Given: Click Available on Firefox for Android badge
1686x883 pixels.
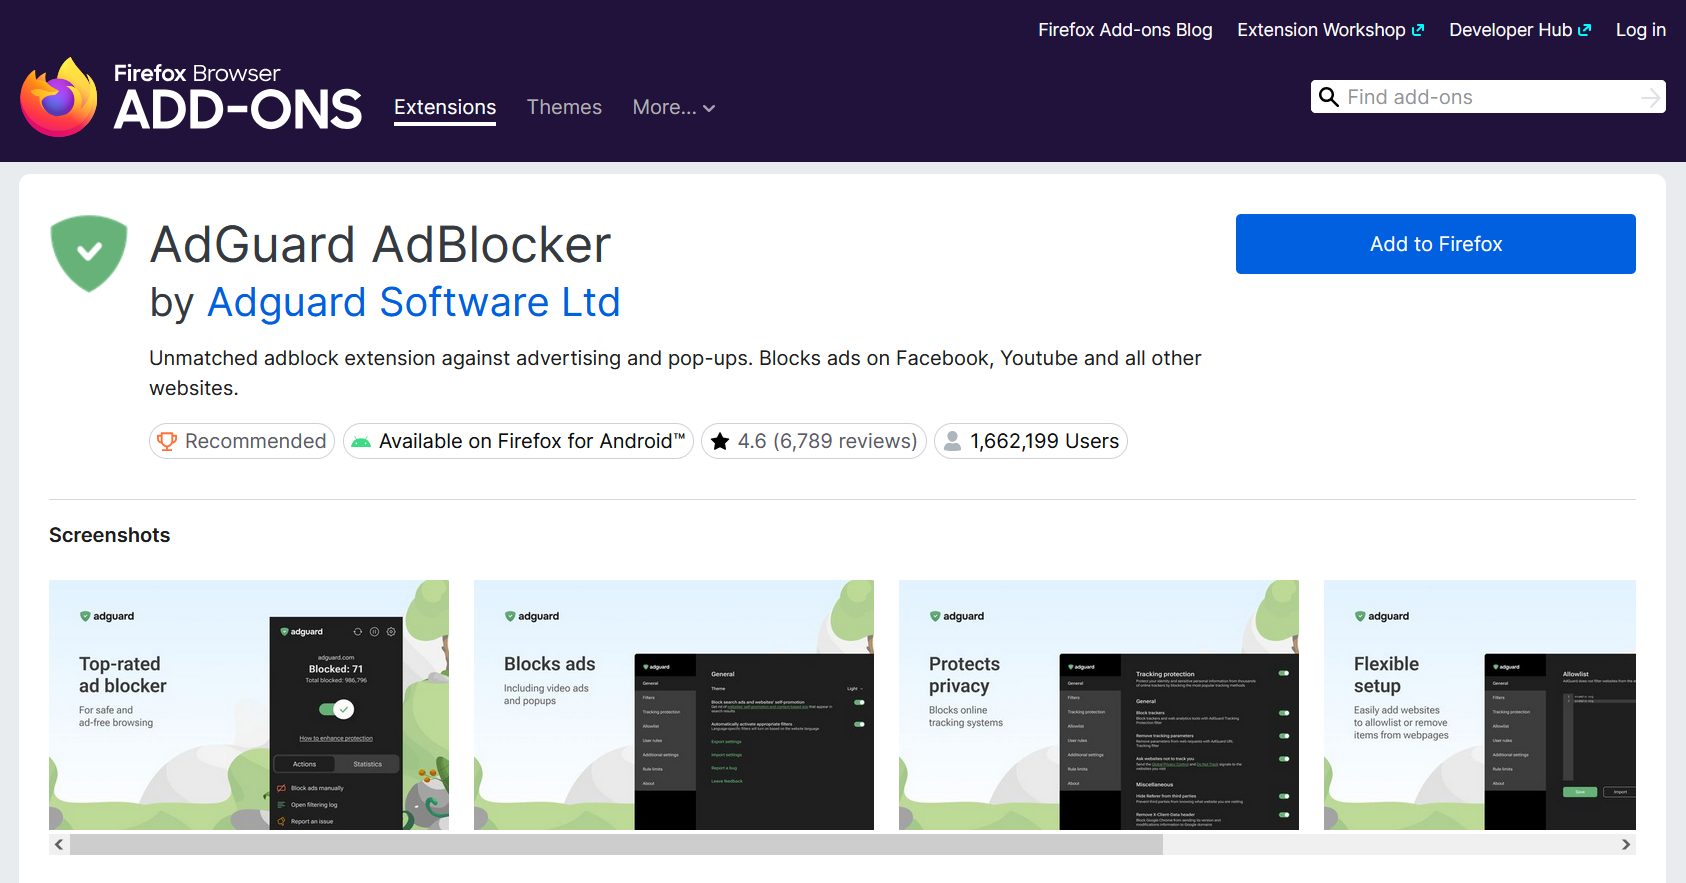Looking at the screenshot, I should point(518,441).
